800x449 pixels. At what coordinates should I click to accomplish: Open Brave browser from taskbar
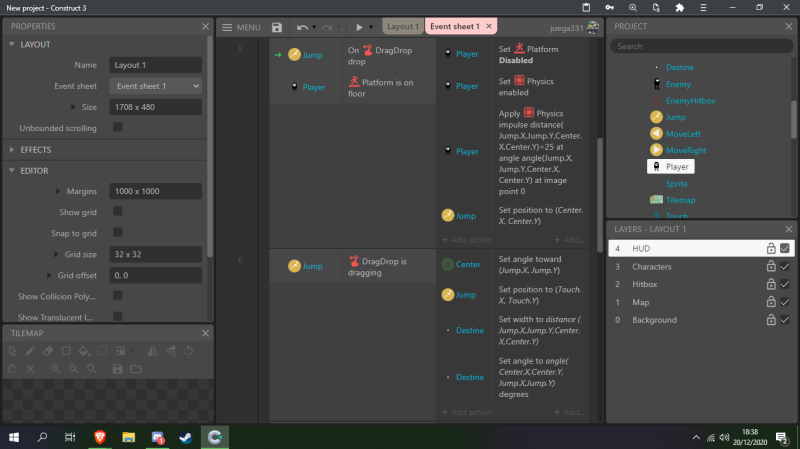pyautogui.click(x=100, y=437)
